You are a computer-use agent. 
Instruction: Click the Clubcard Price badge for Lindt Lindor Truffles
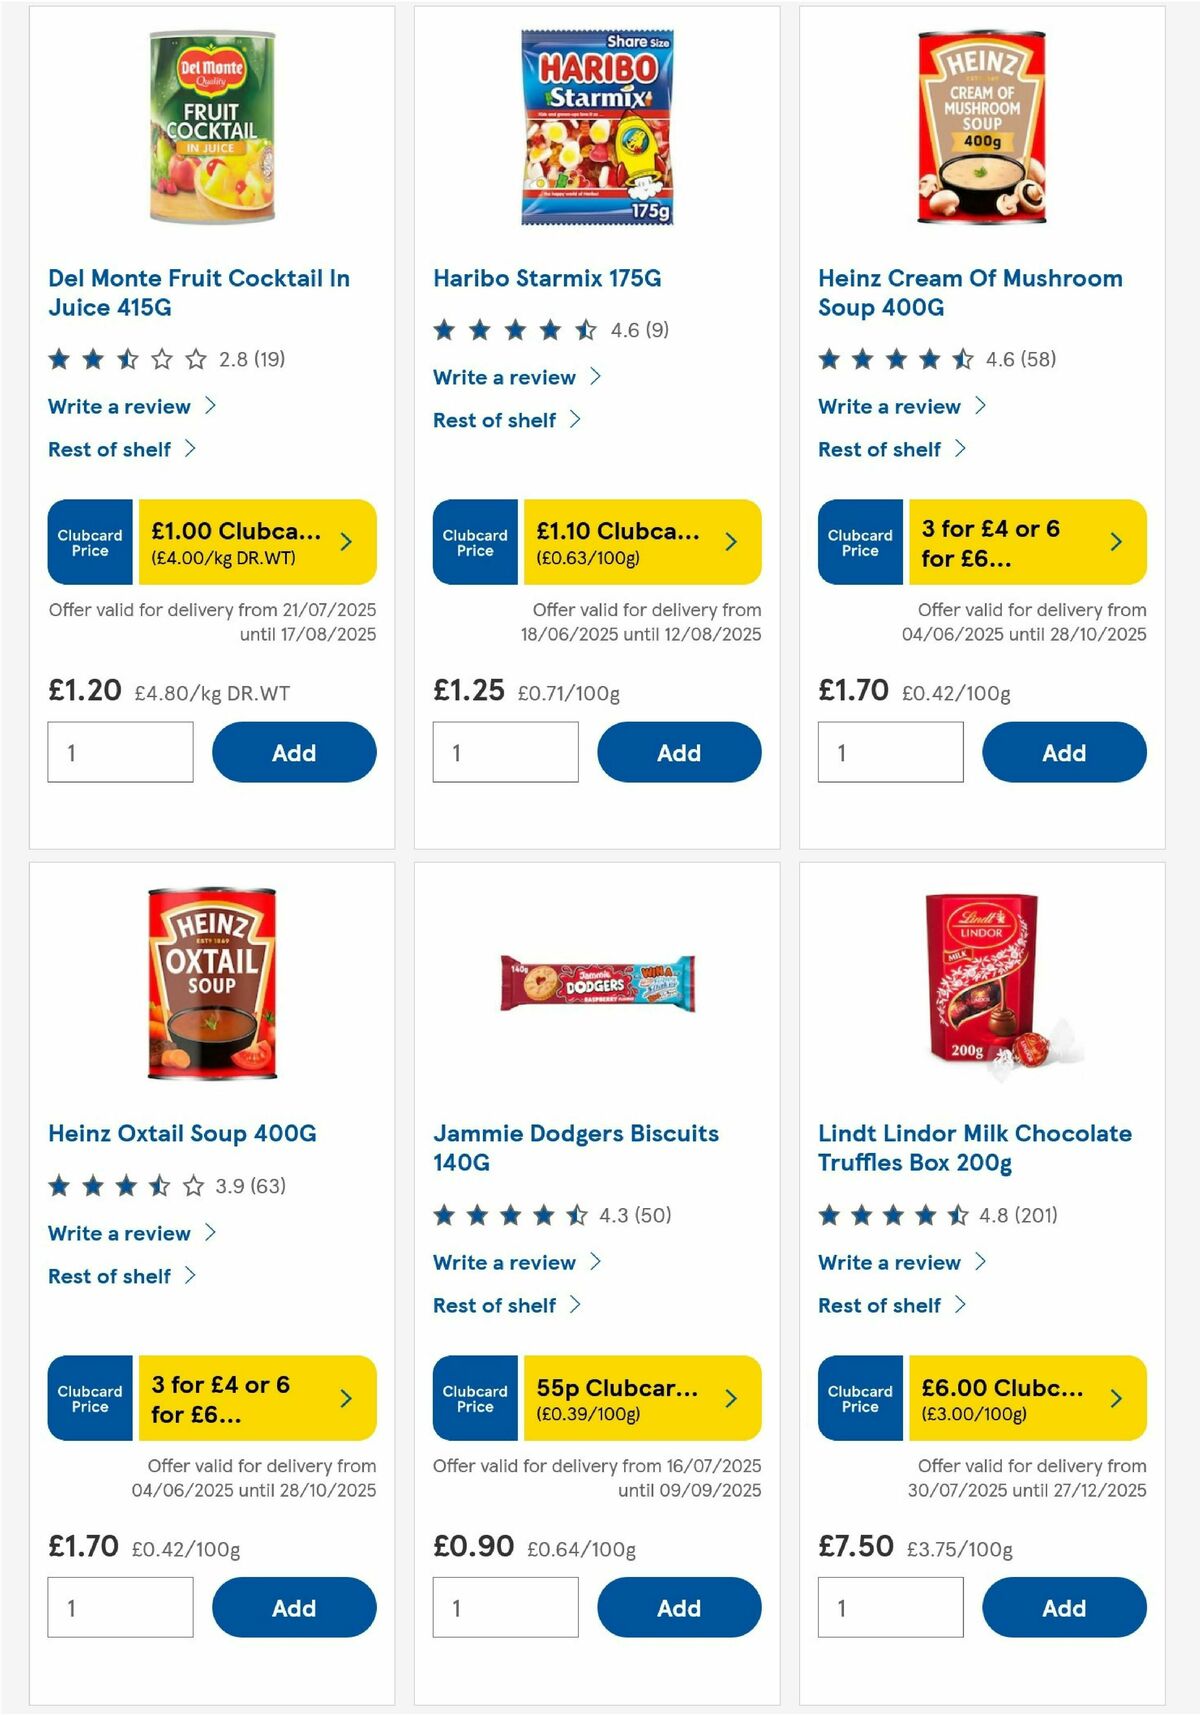click(860, 1398)
